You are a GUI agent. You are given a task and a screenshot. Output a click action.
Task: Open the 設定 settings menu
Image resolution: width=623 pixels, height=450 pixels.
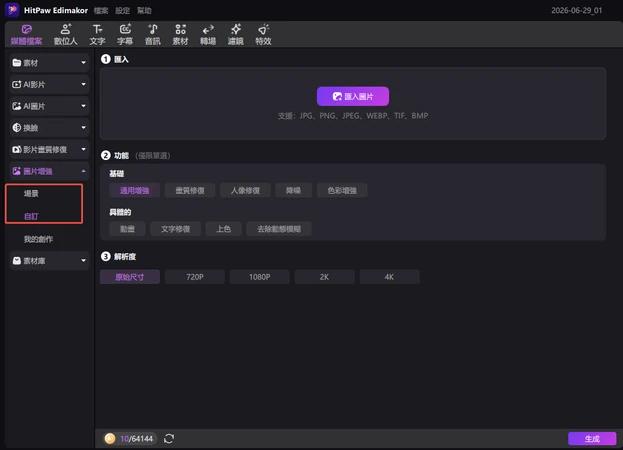pos(122,11)
